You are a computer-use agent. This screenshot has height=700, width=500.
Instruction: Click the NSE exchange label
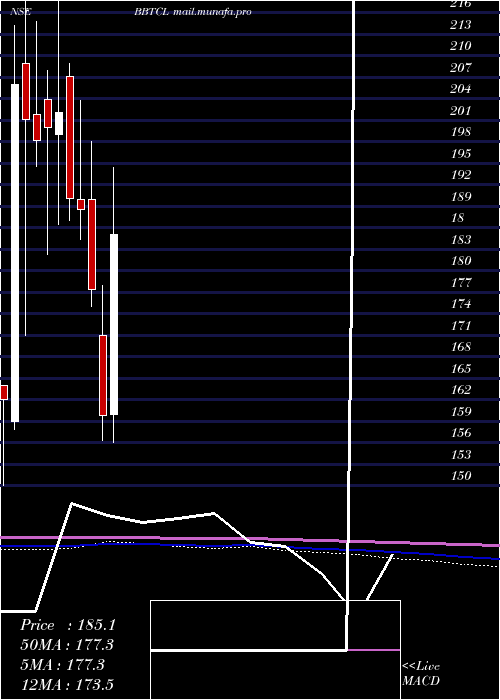(21, 12)
